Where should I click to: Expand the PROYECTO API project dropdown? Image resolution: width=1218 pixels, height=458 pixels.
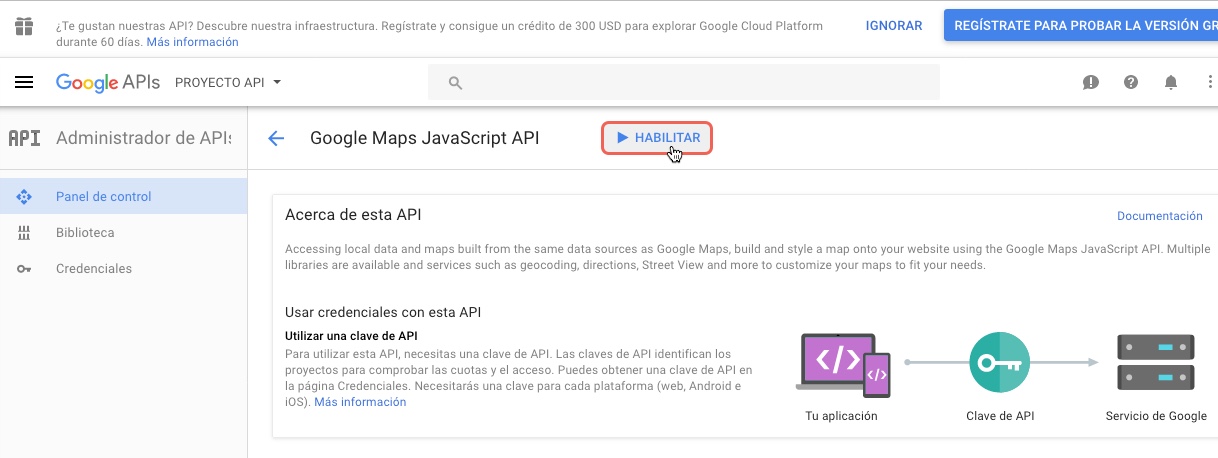229,82
